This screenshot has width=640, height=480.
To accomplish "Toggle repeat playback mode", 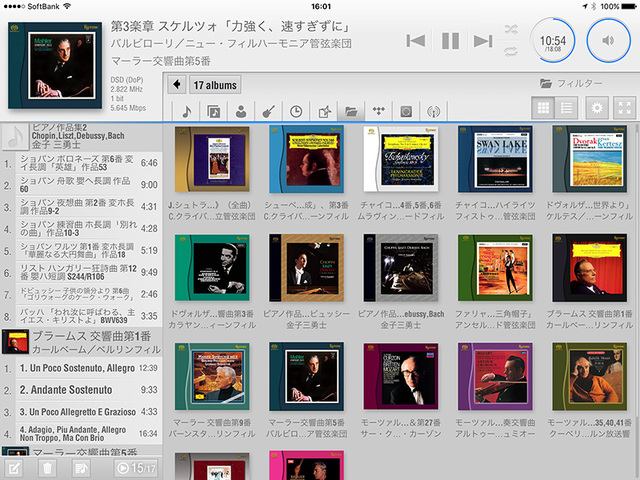I will [512, 51].
